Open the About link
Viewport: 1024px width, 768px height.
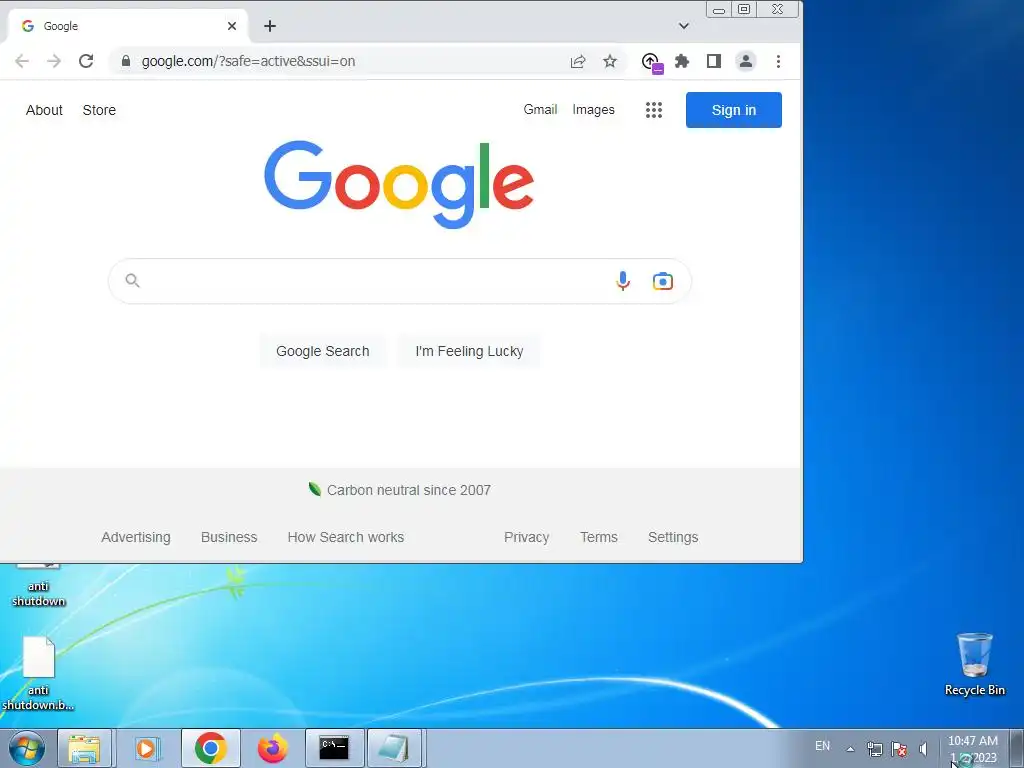pos(44,110)
